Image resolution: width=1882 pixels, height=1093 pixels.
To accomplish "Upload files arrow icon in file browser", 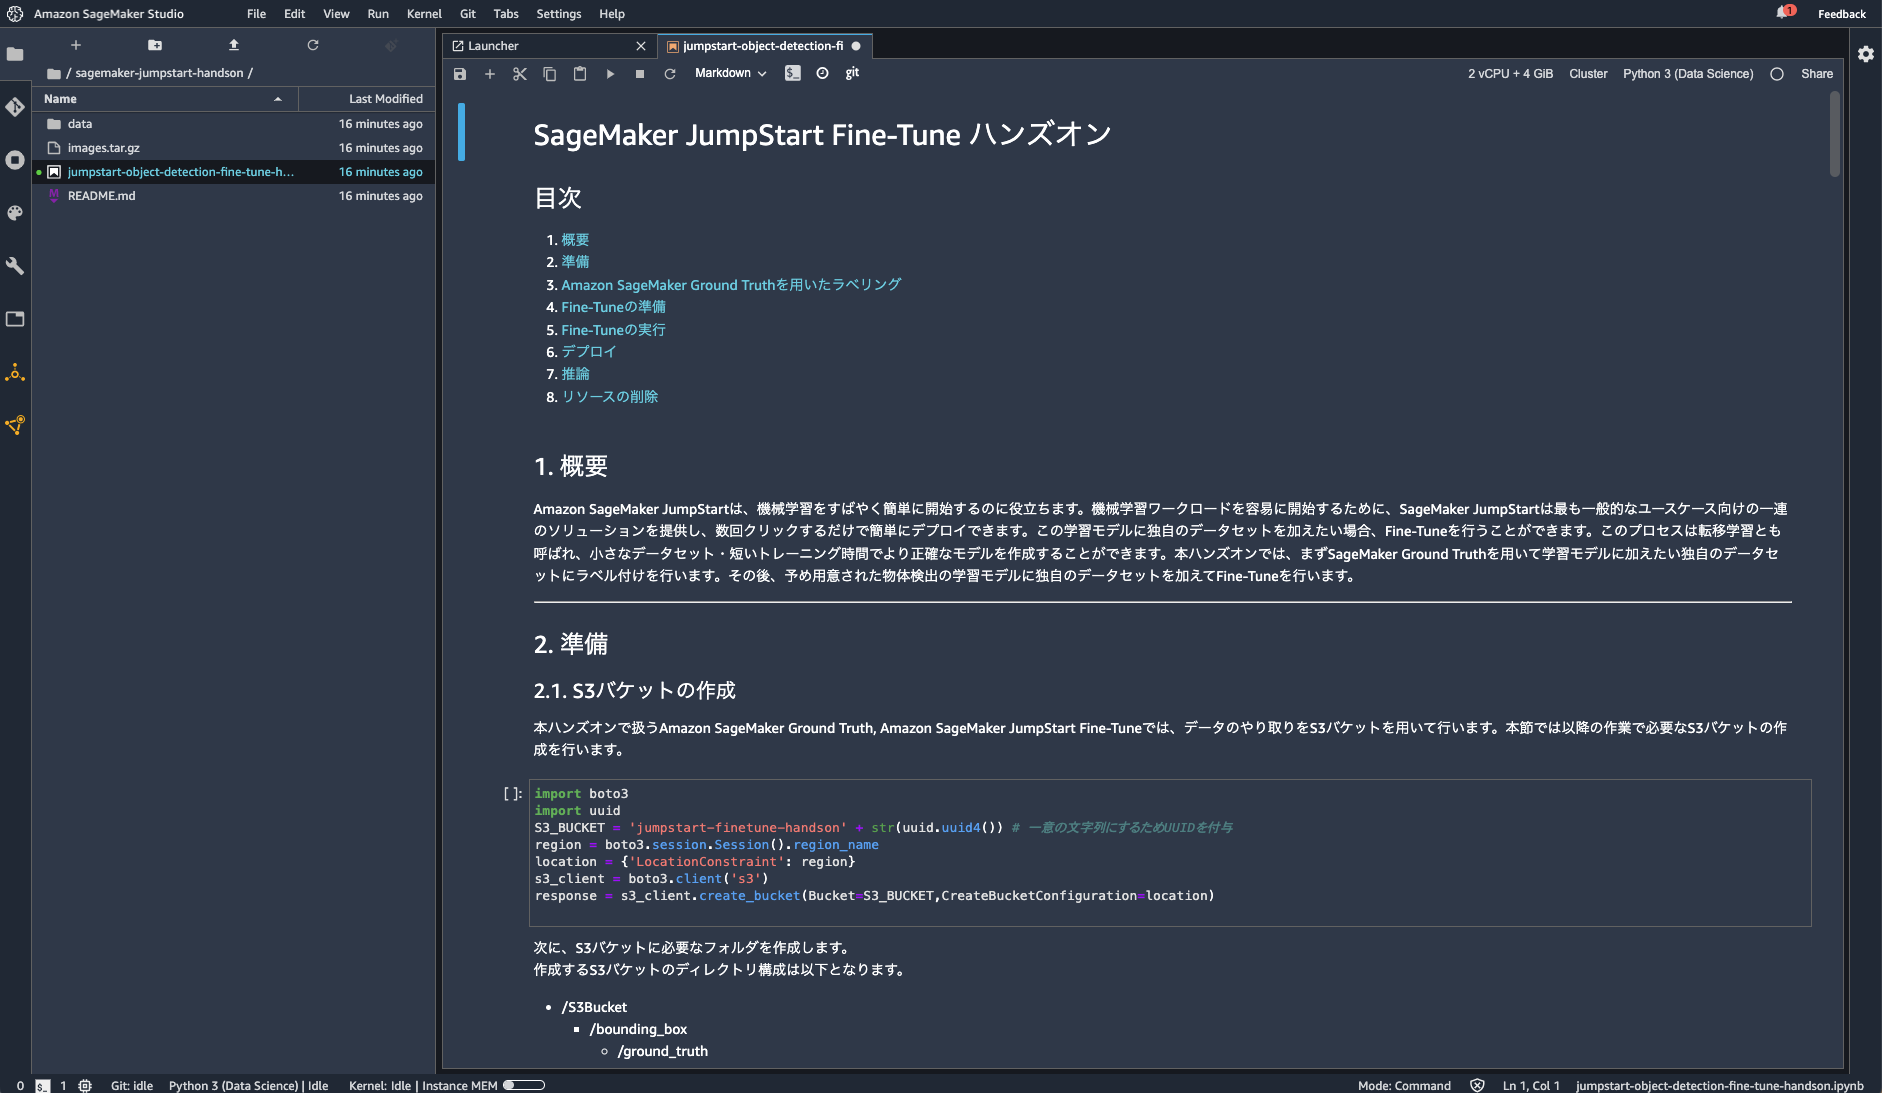I will pos(234,45).
